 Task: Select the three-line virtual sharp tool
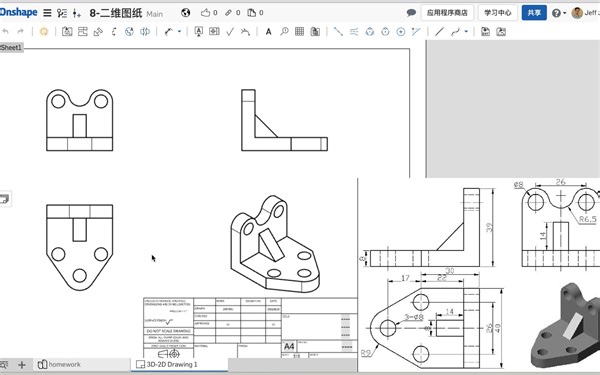(354, 31)
